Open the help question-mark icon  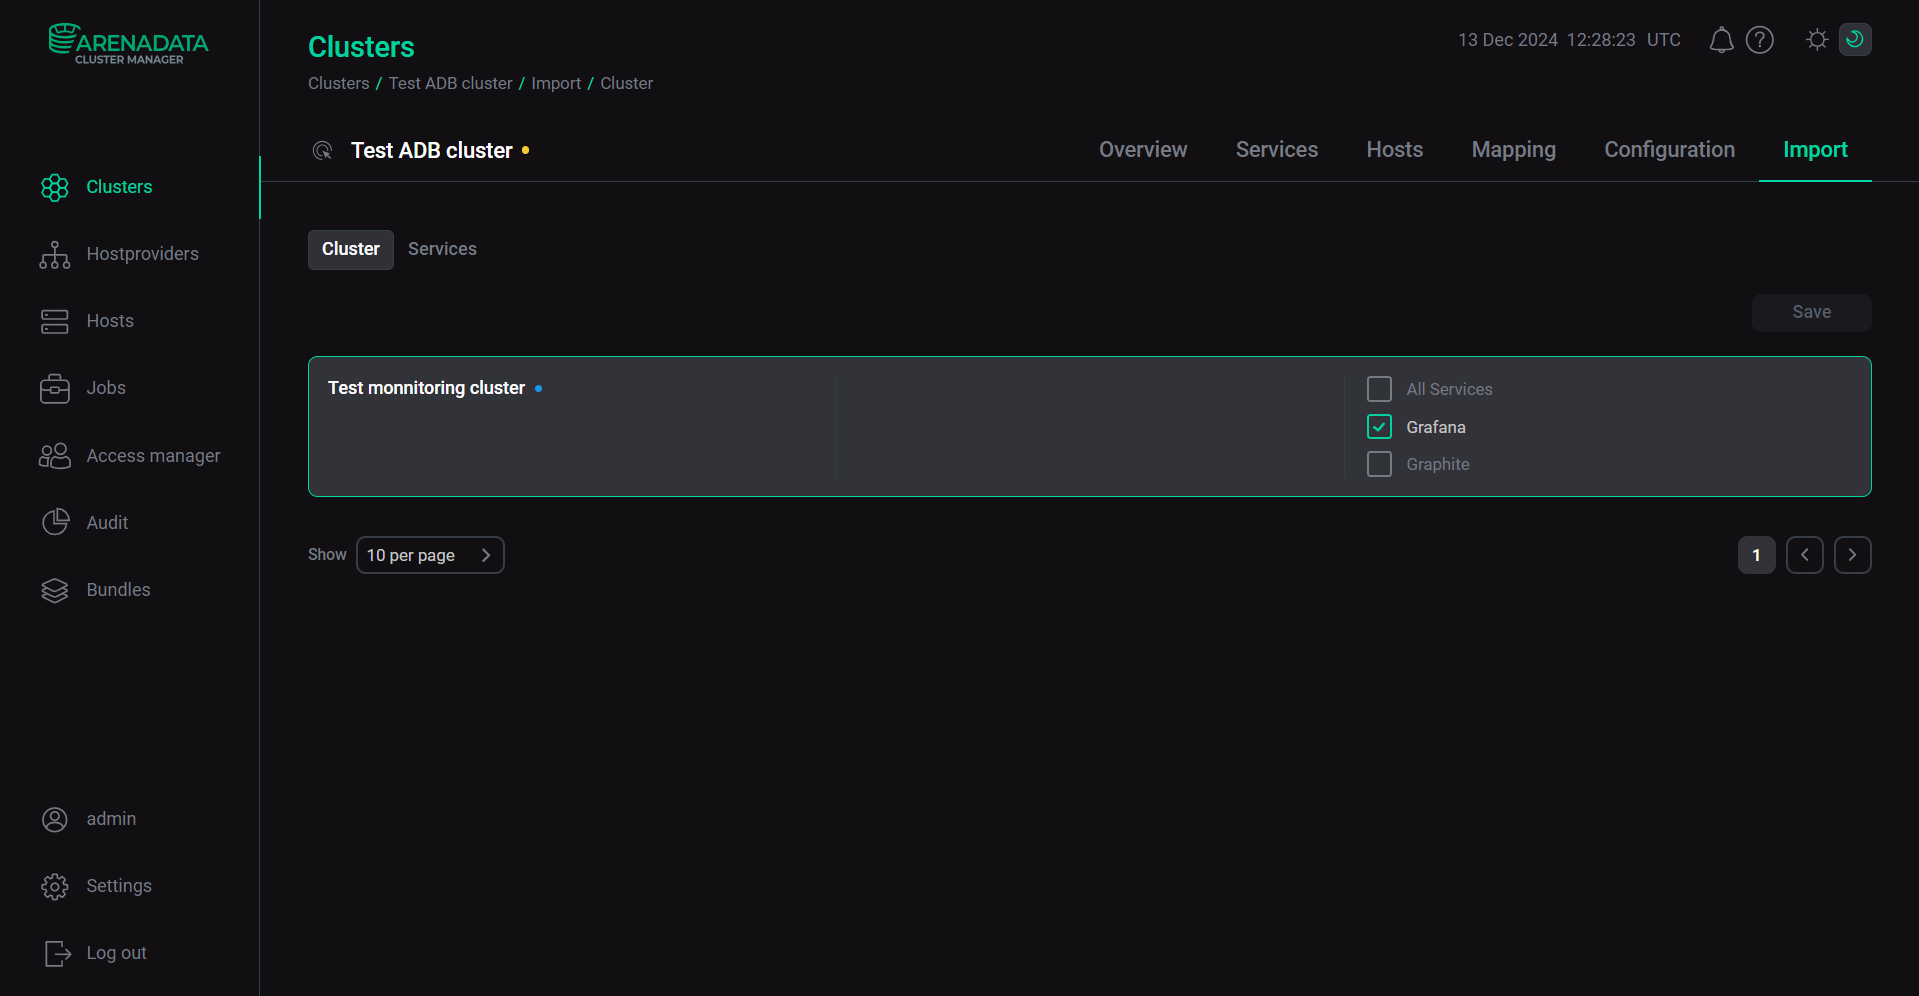1760,40
